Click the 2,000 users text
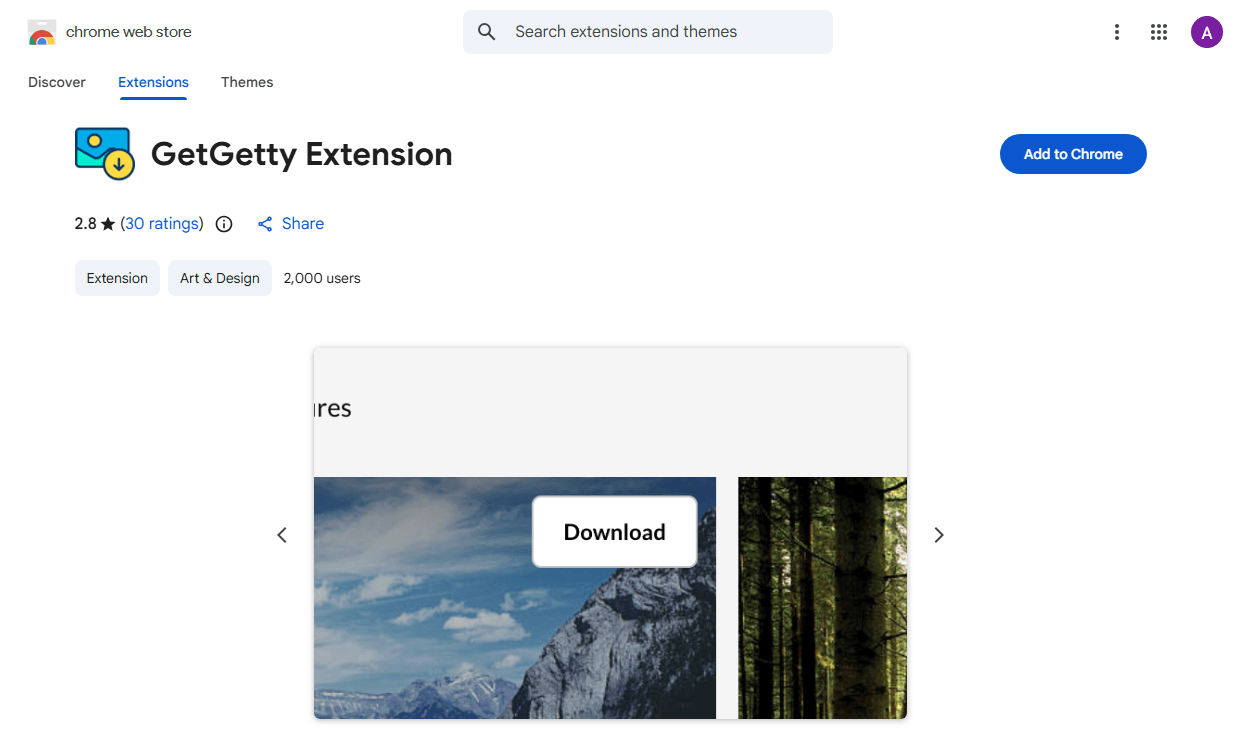This screenshot has height=735, width=1234. 322,278
